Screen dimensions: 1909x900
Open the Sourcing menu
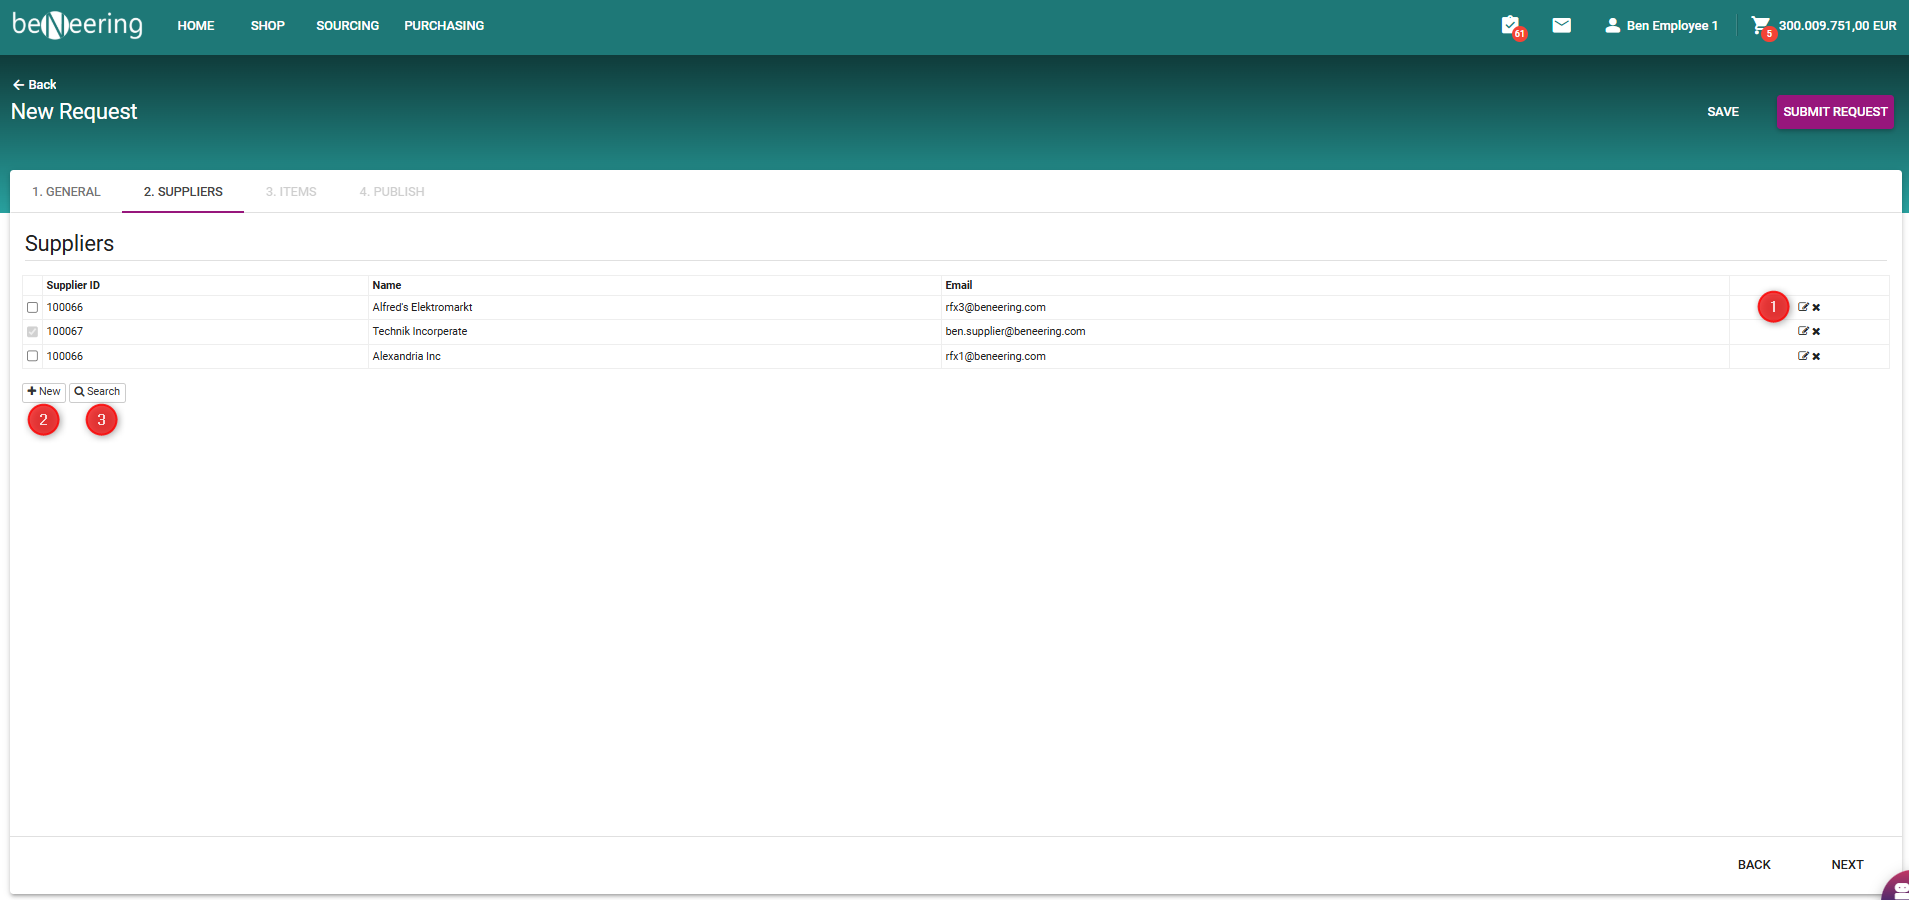point(347,26)
